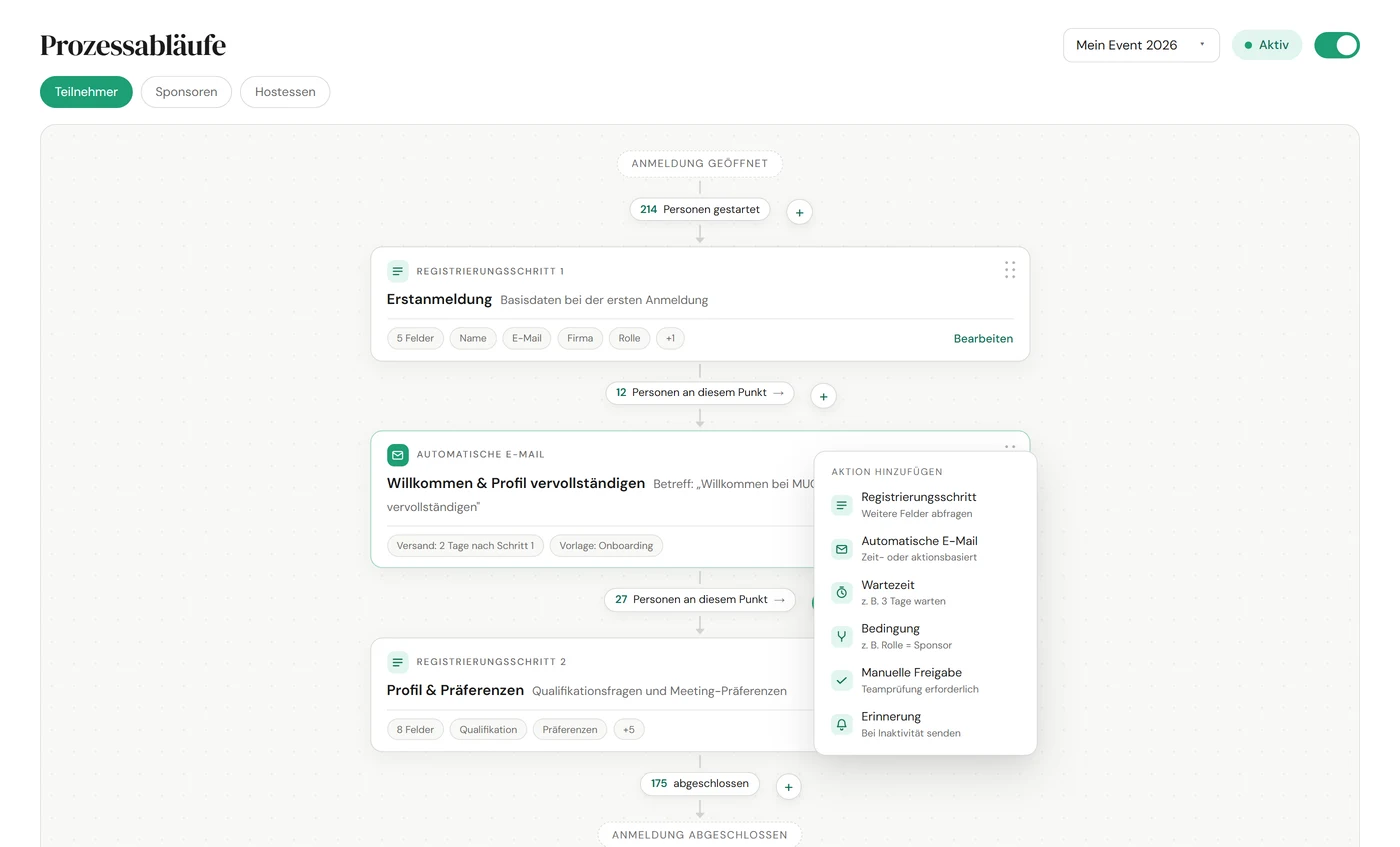Click the envelope icon in action menu

click(841, 549)
